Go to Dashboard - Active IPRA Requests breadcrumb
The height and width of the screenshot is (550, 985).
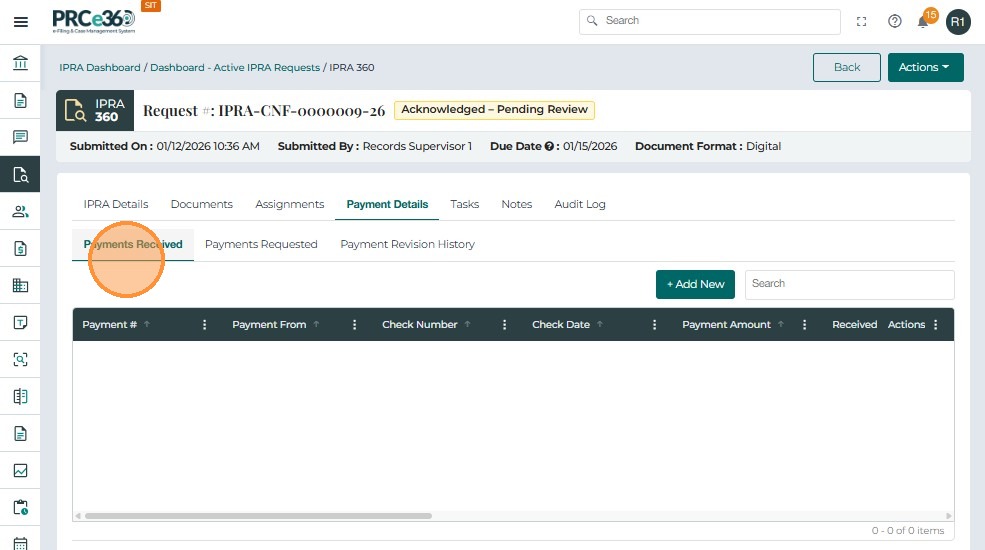(x=235, y=67)
